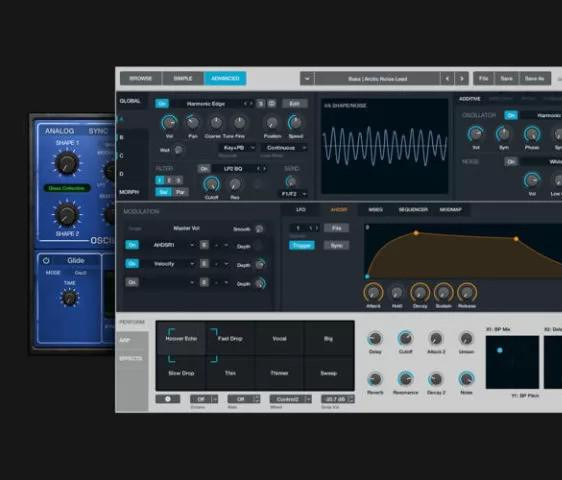Select layer B in the sidebar
The height and width of the screenshot is (480, 562).
point(122,137)
